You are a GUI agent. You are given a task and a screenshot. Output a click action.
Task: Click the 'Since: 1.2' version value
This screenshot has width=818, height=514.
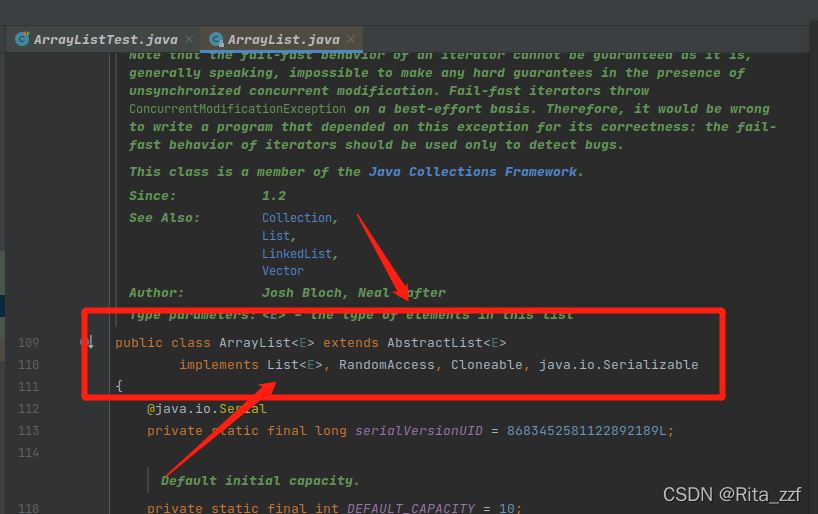pyautogui.click(x=274, y=196)
